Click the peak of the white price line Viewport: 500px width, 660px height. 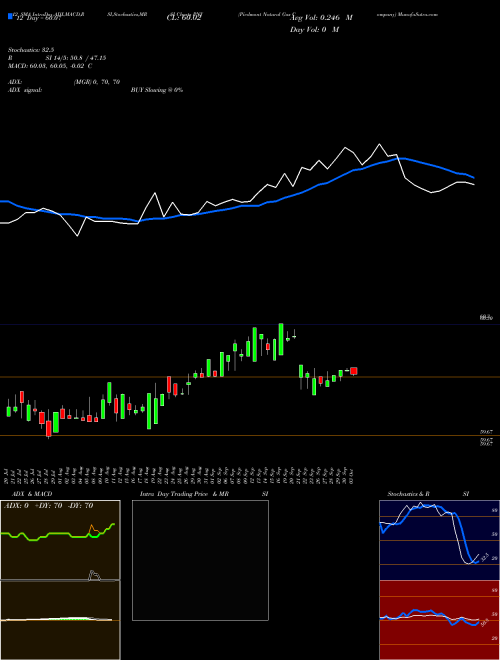[x=379, y=144]
